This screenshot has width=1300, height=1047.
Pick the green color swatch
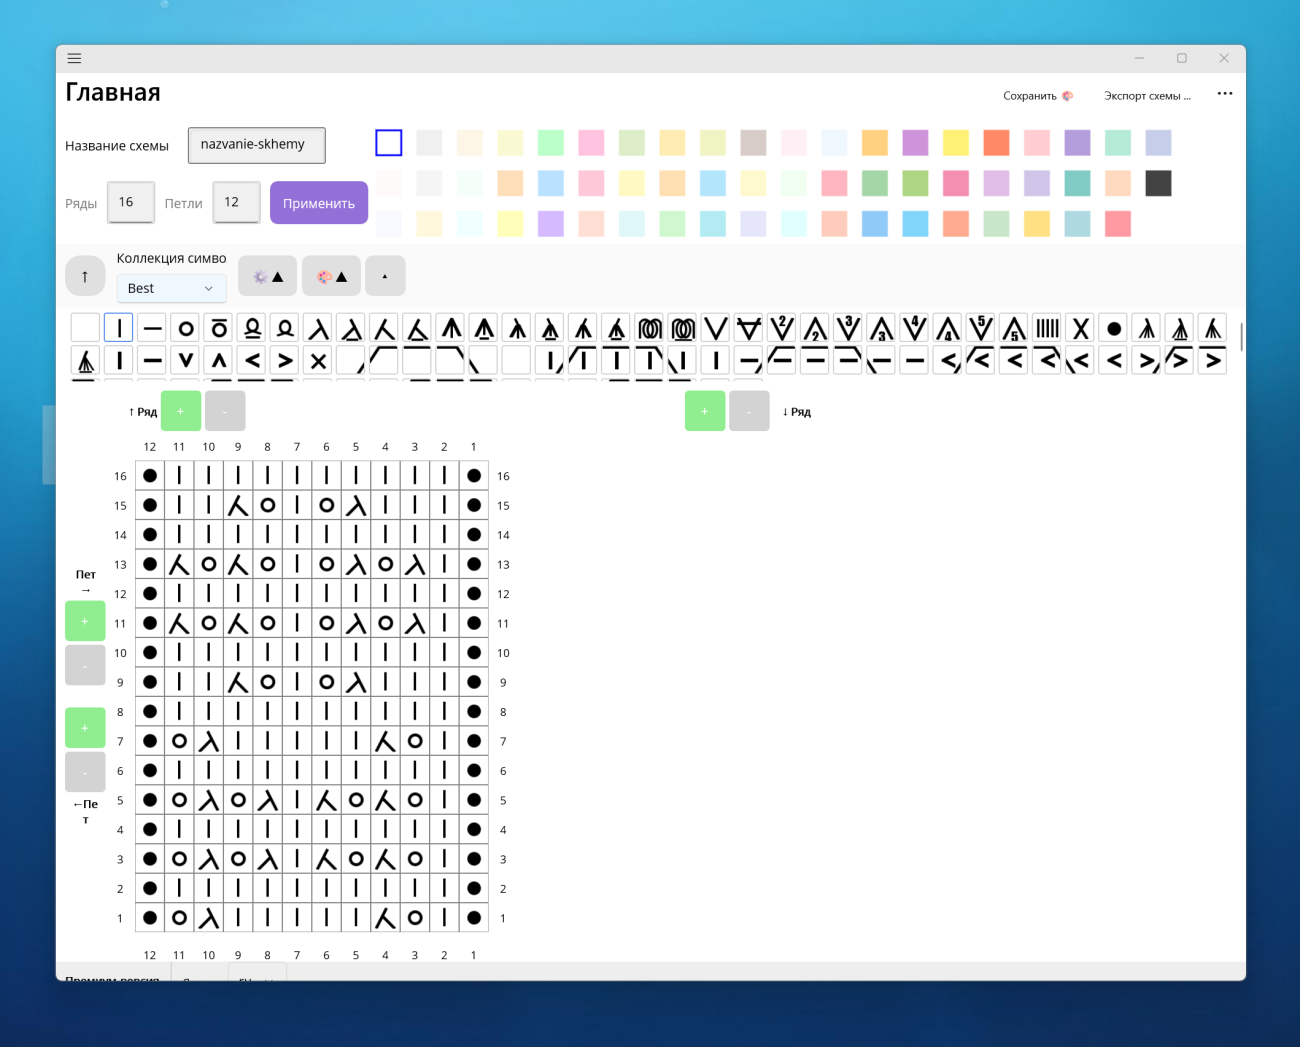tap(550, 142)
